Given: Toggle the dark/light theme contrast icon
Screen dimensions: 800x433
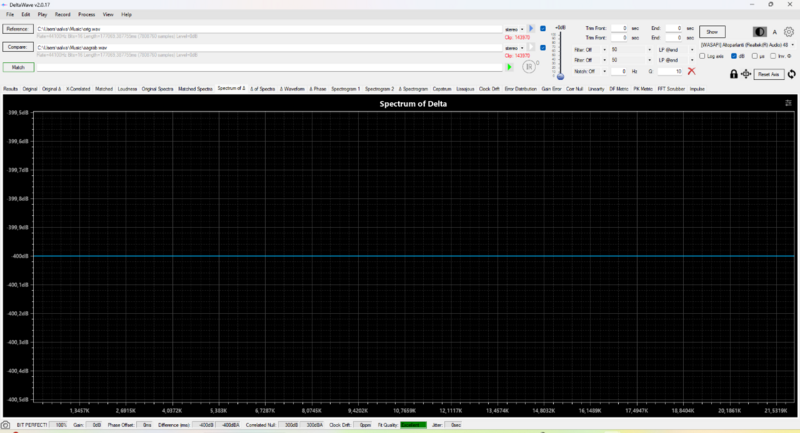Looking at the screenshot, I should [x=760, y=32].
